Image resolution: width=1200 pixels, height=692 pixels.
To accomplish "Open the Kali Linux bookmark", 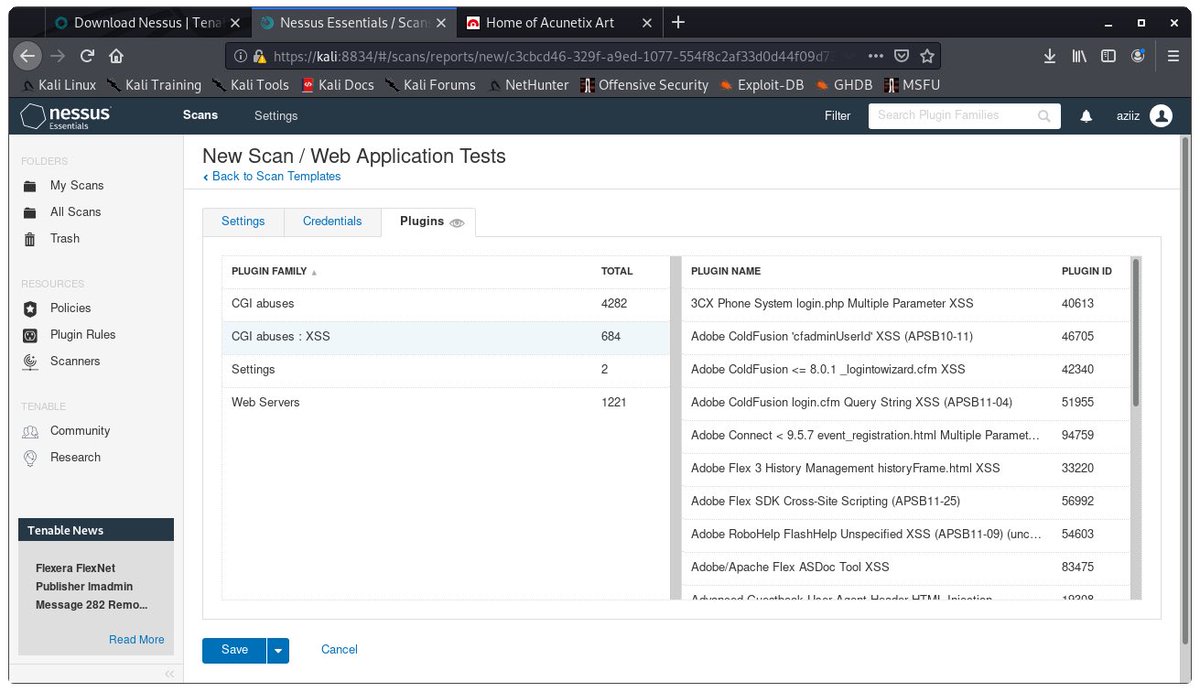I will [x=58, y=85].
